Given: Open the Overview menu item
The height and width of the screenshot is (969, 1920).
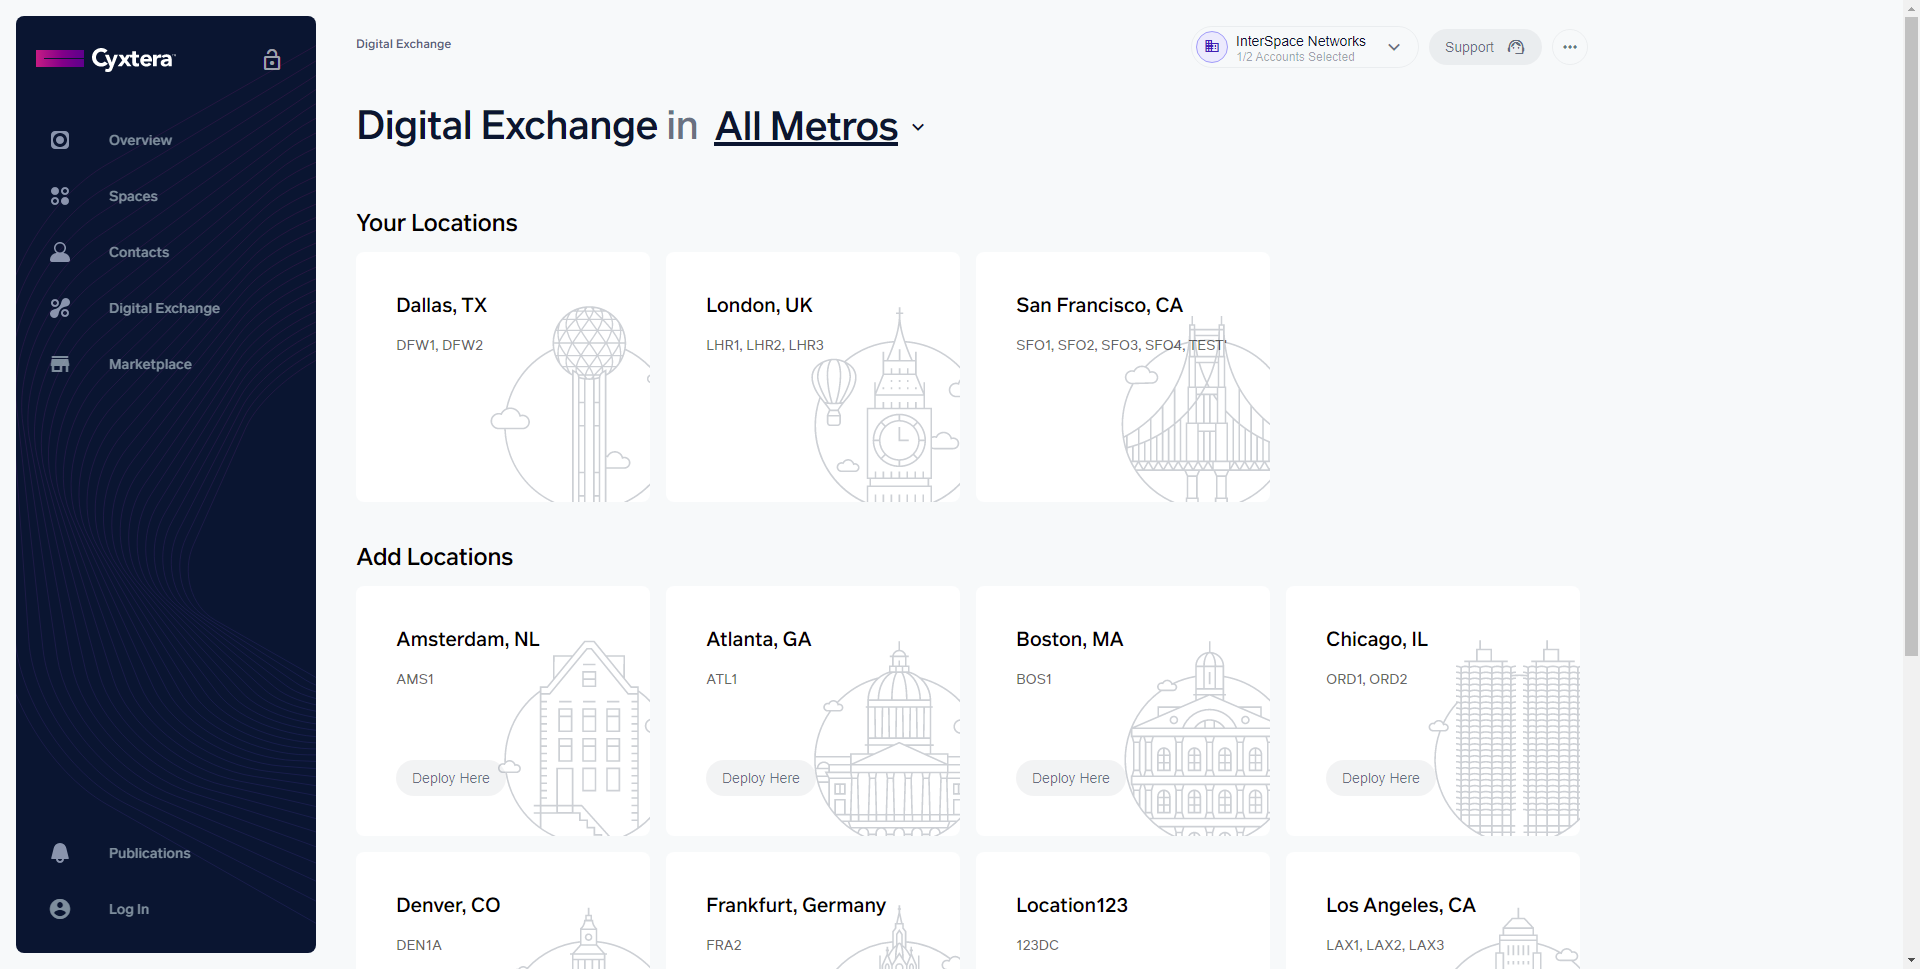Looking at the screenshot, I should [x=140, y=140].
